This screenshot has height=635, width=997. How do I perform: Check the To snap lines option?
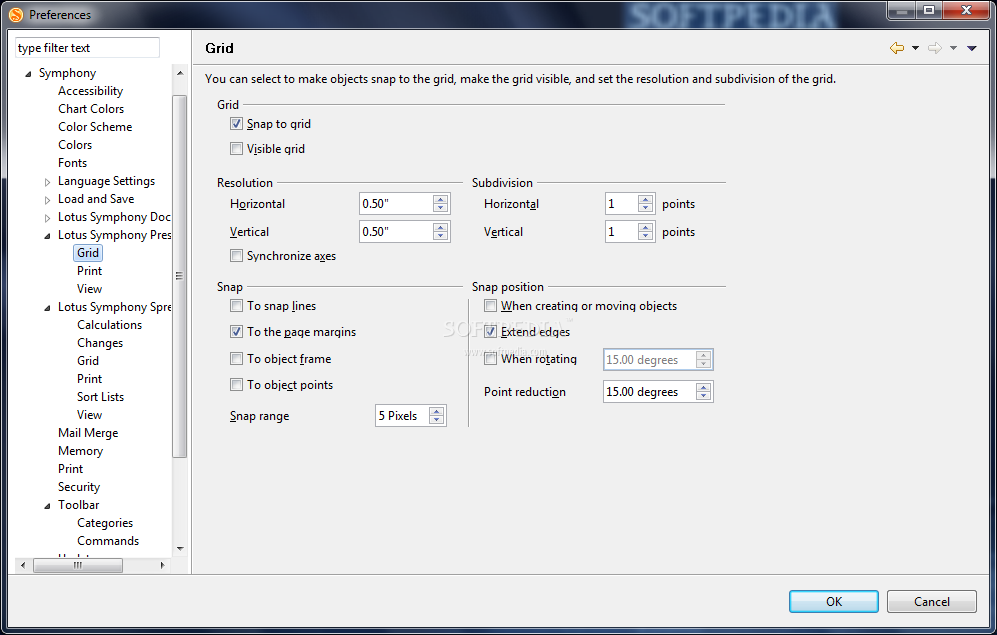coord(237,306)
